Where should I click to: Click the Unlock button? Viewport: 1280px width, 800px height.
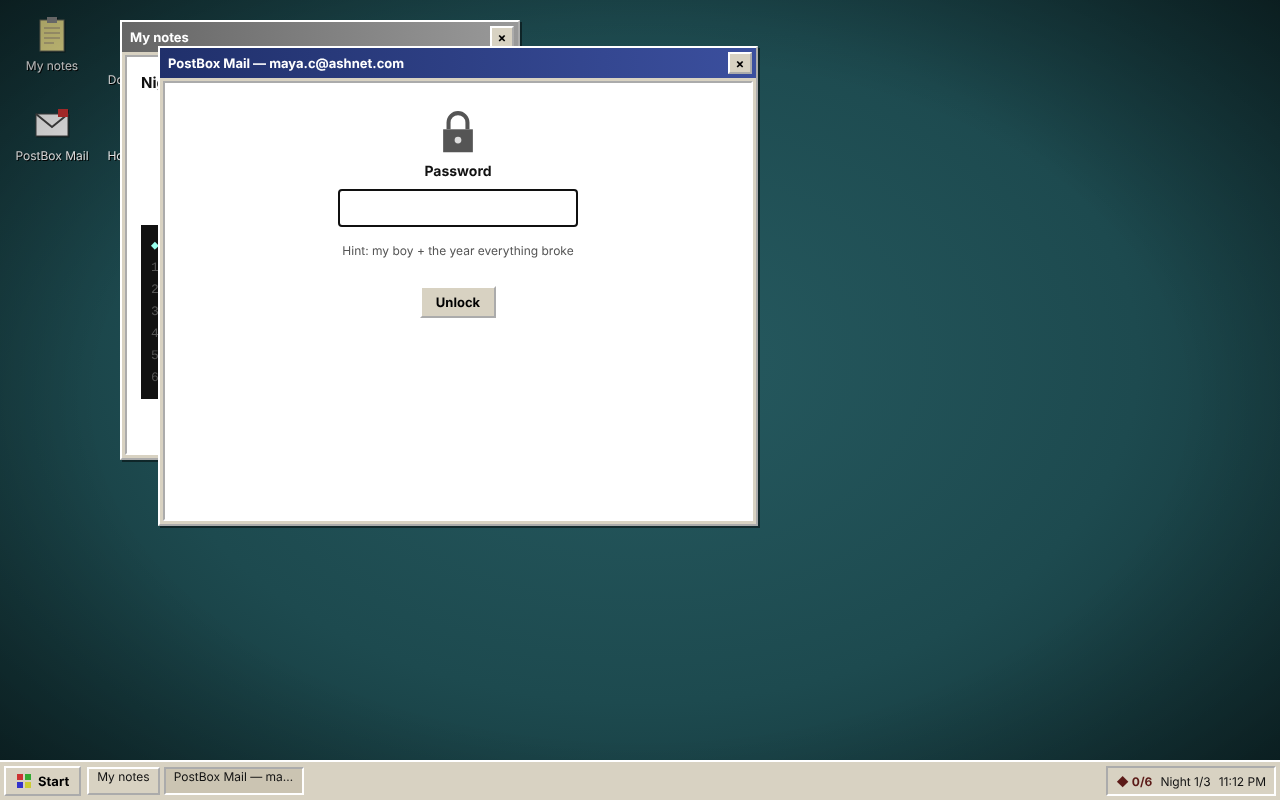pos(458,302)
